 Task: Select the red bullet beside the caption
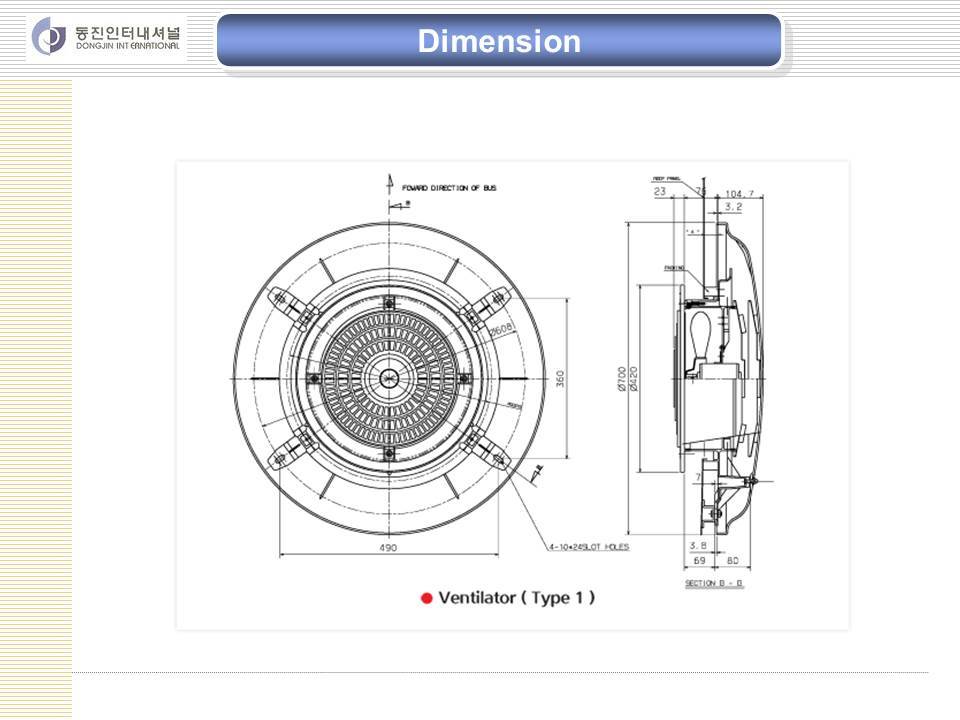point(427,597)
